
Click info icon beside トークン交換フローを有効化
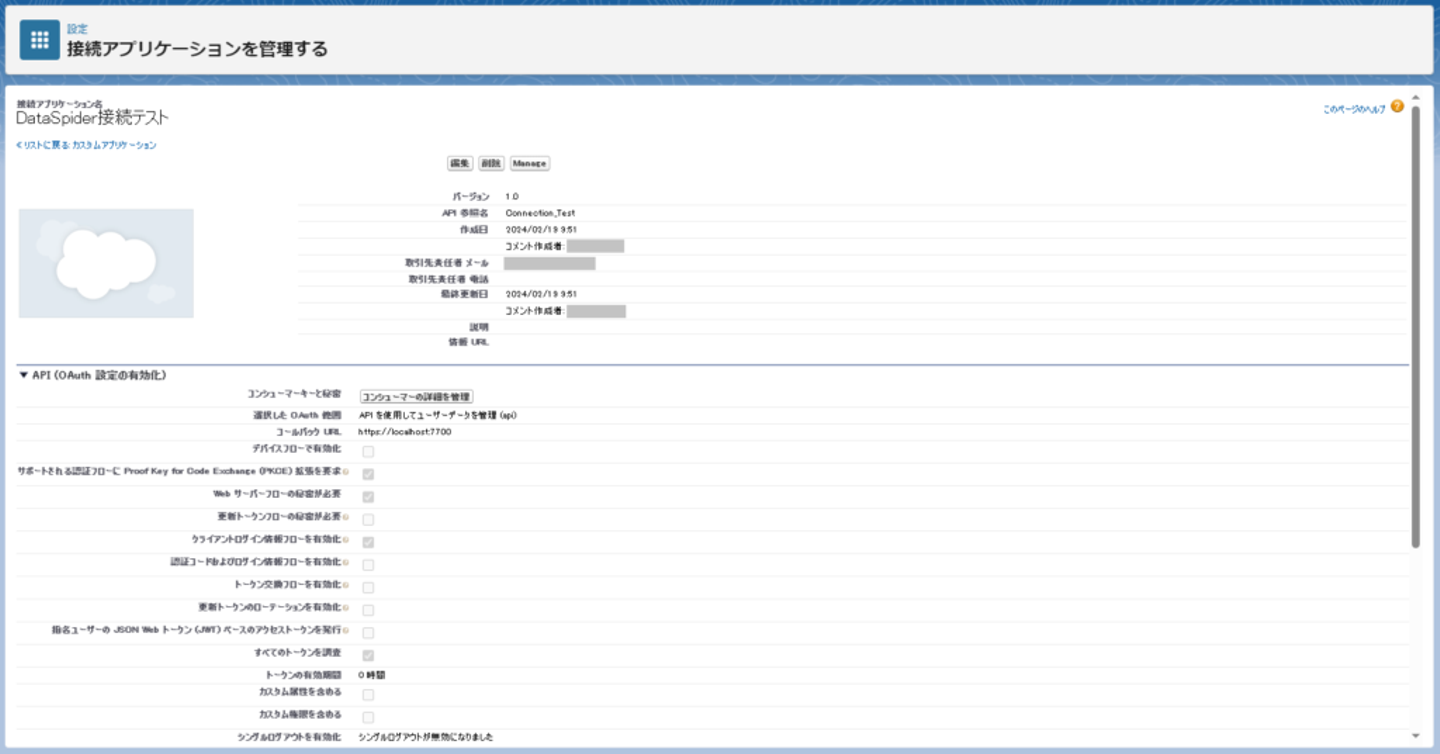345,585
